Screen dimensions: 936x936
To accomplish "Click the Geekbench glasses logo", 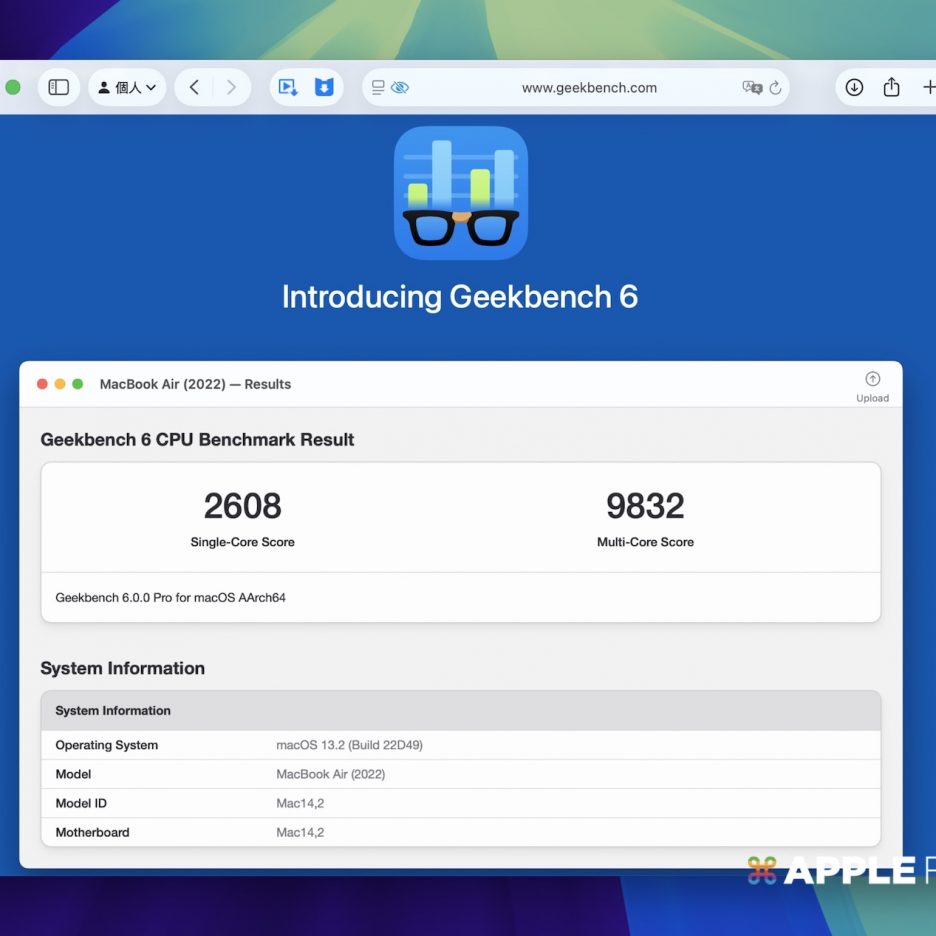I will pos(460,193).
